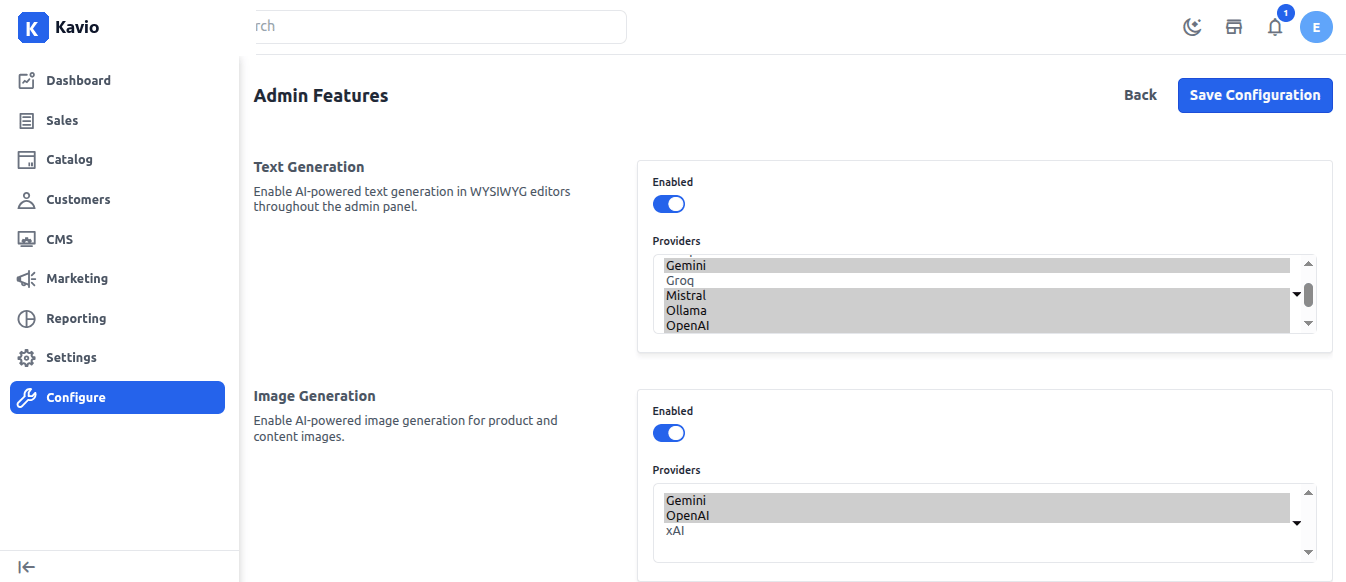
Task: Select Ollama in Text Generation providers
Action: click(x=977, y=311)
